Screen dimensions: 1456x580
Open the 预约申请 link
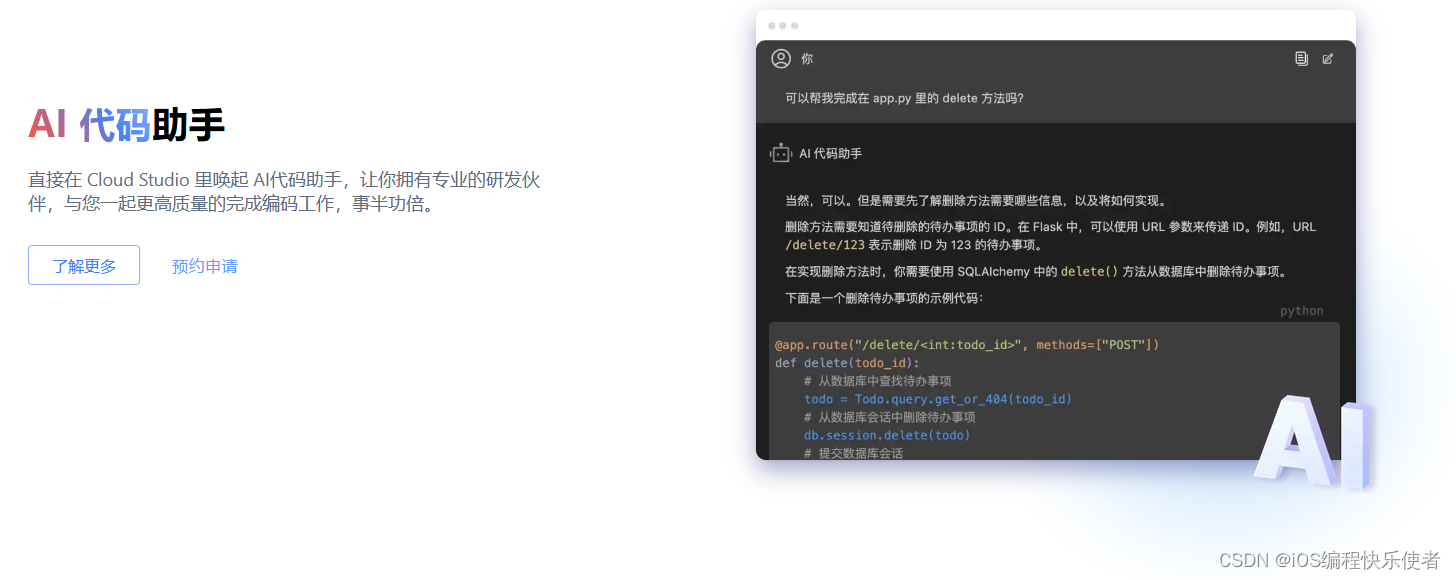pos(205,266)
